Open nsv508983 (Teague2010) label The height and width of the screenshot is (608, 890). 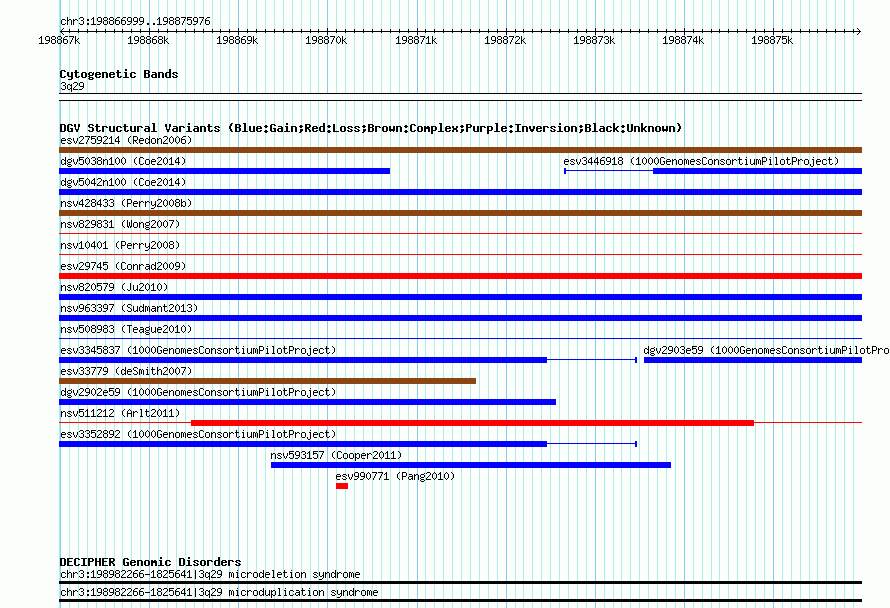(x=126, y=329)
